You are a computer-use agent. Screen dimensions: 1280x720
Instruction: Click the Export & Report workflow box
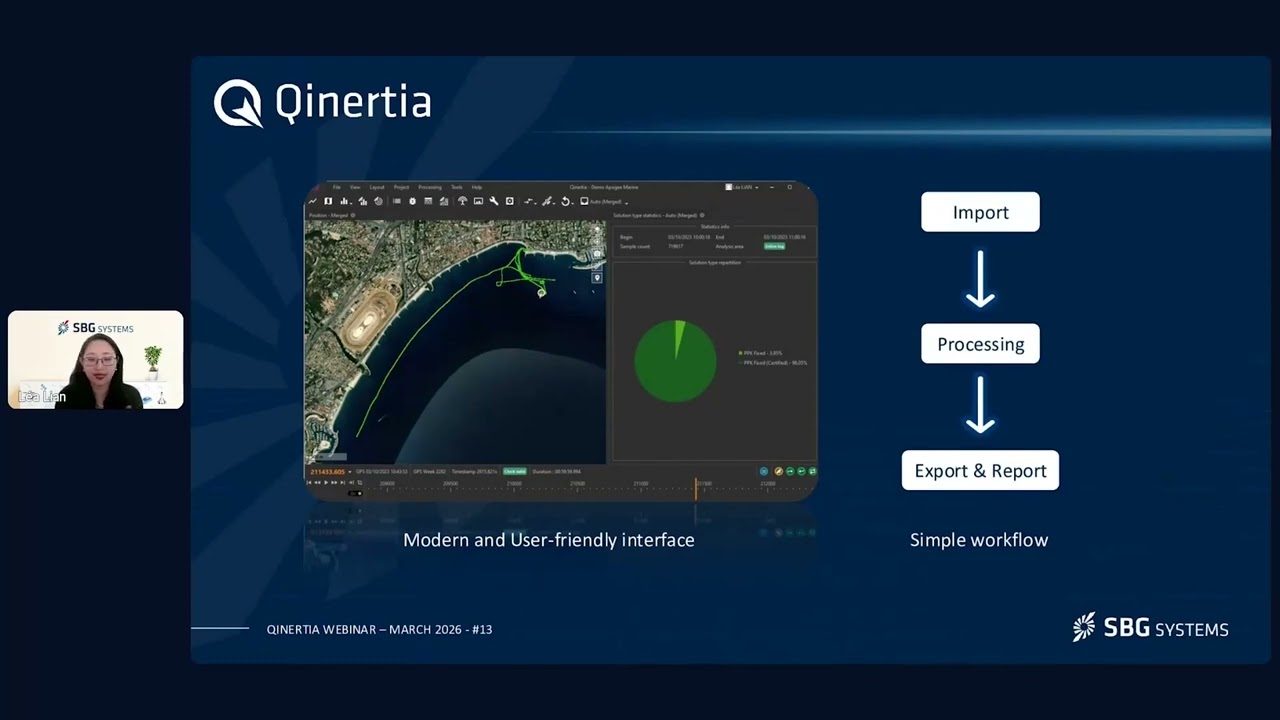coord(980,471)
